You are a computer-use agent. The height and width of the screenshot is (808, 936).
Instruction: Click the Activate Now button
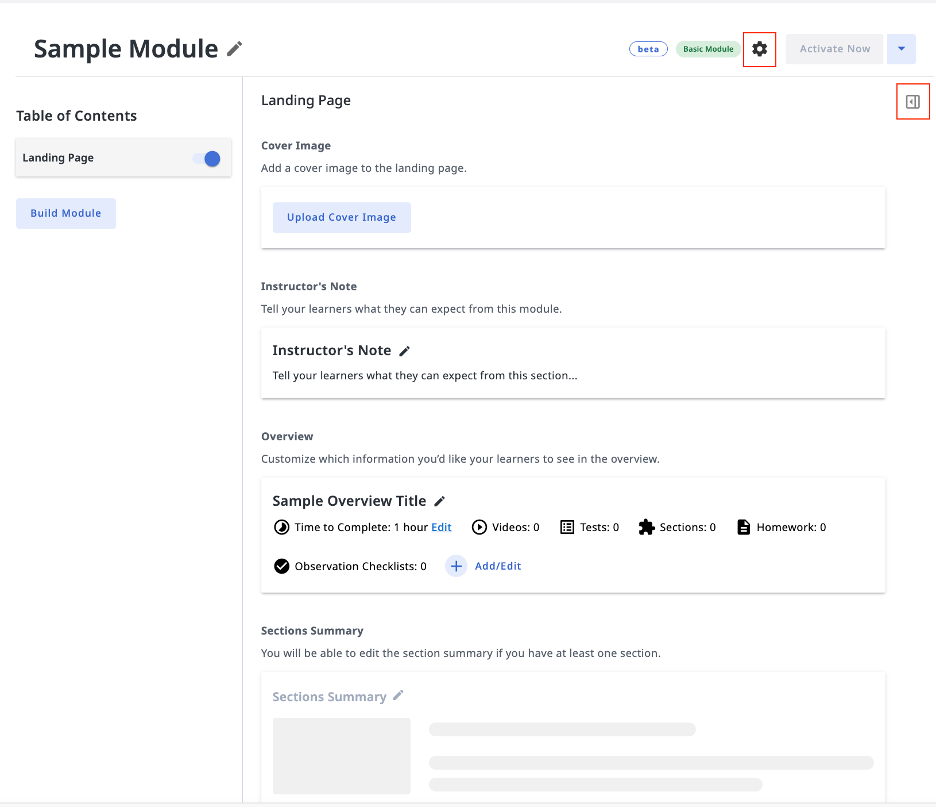(x=835, y=49)
